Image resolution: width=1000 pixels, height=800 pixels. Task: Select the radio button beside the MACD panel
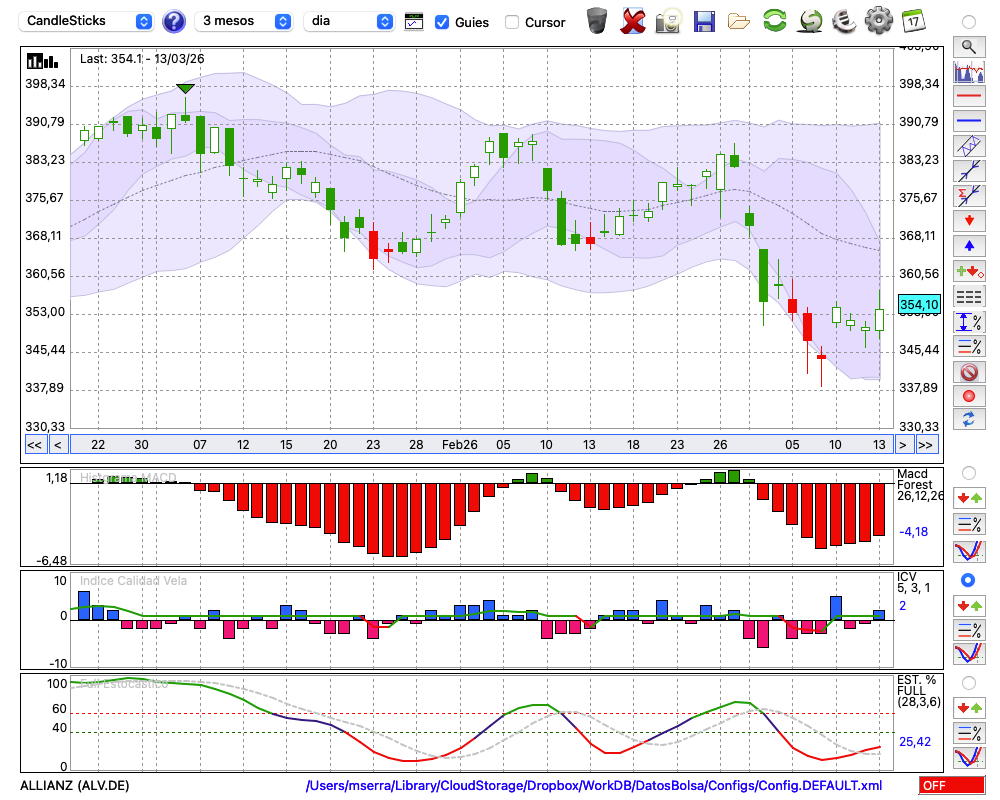click(x=968, y=472)
